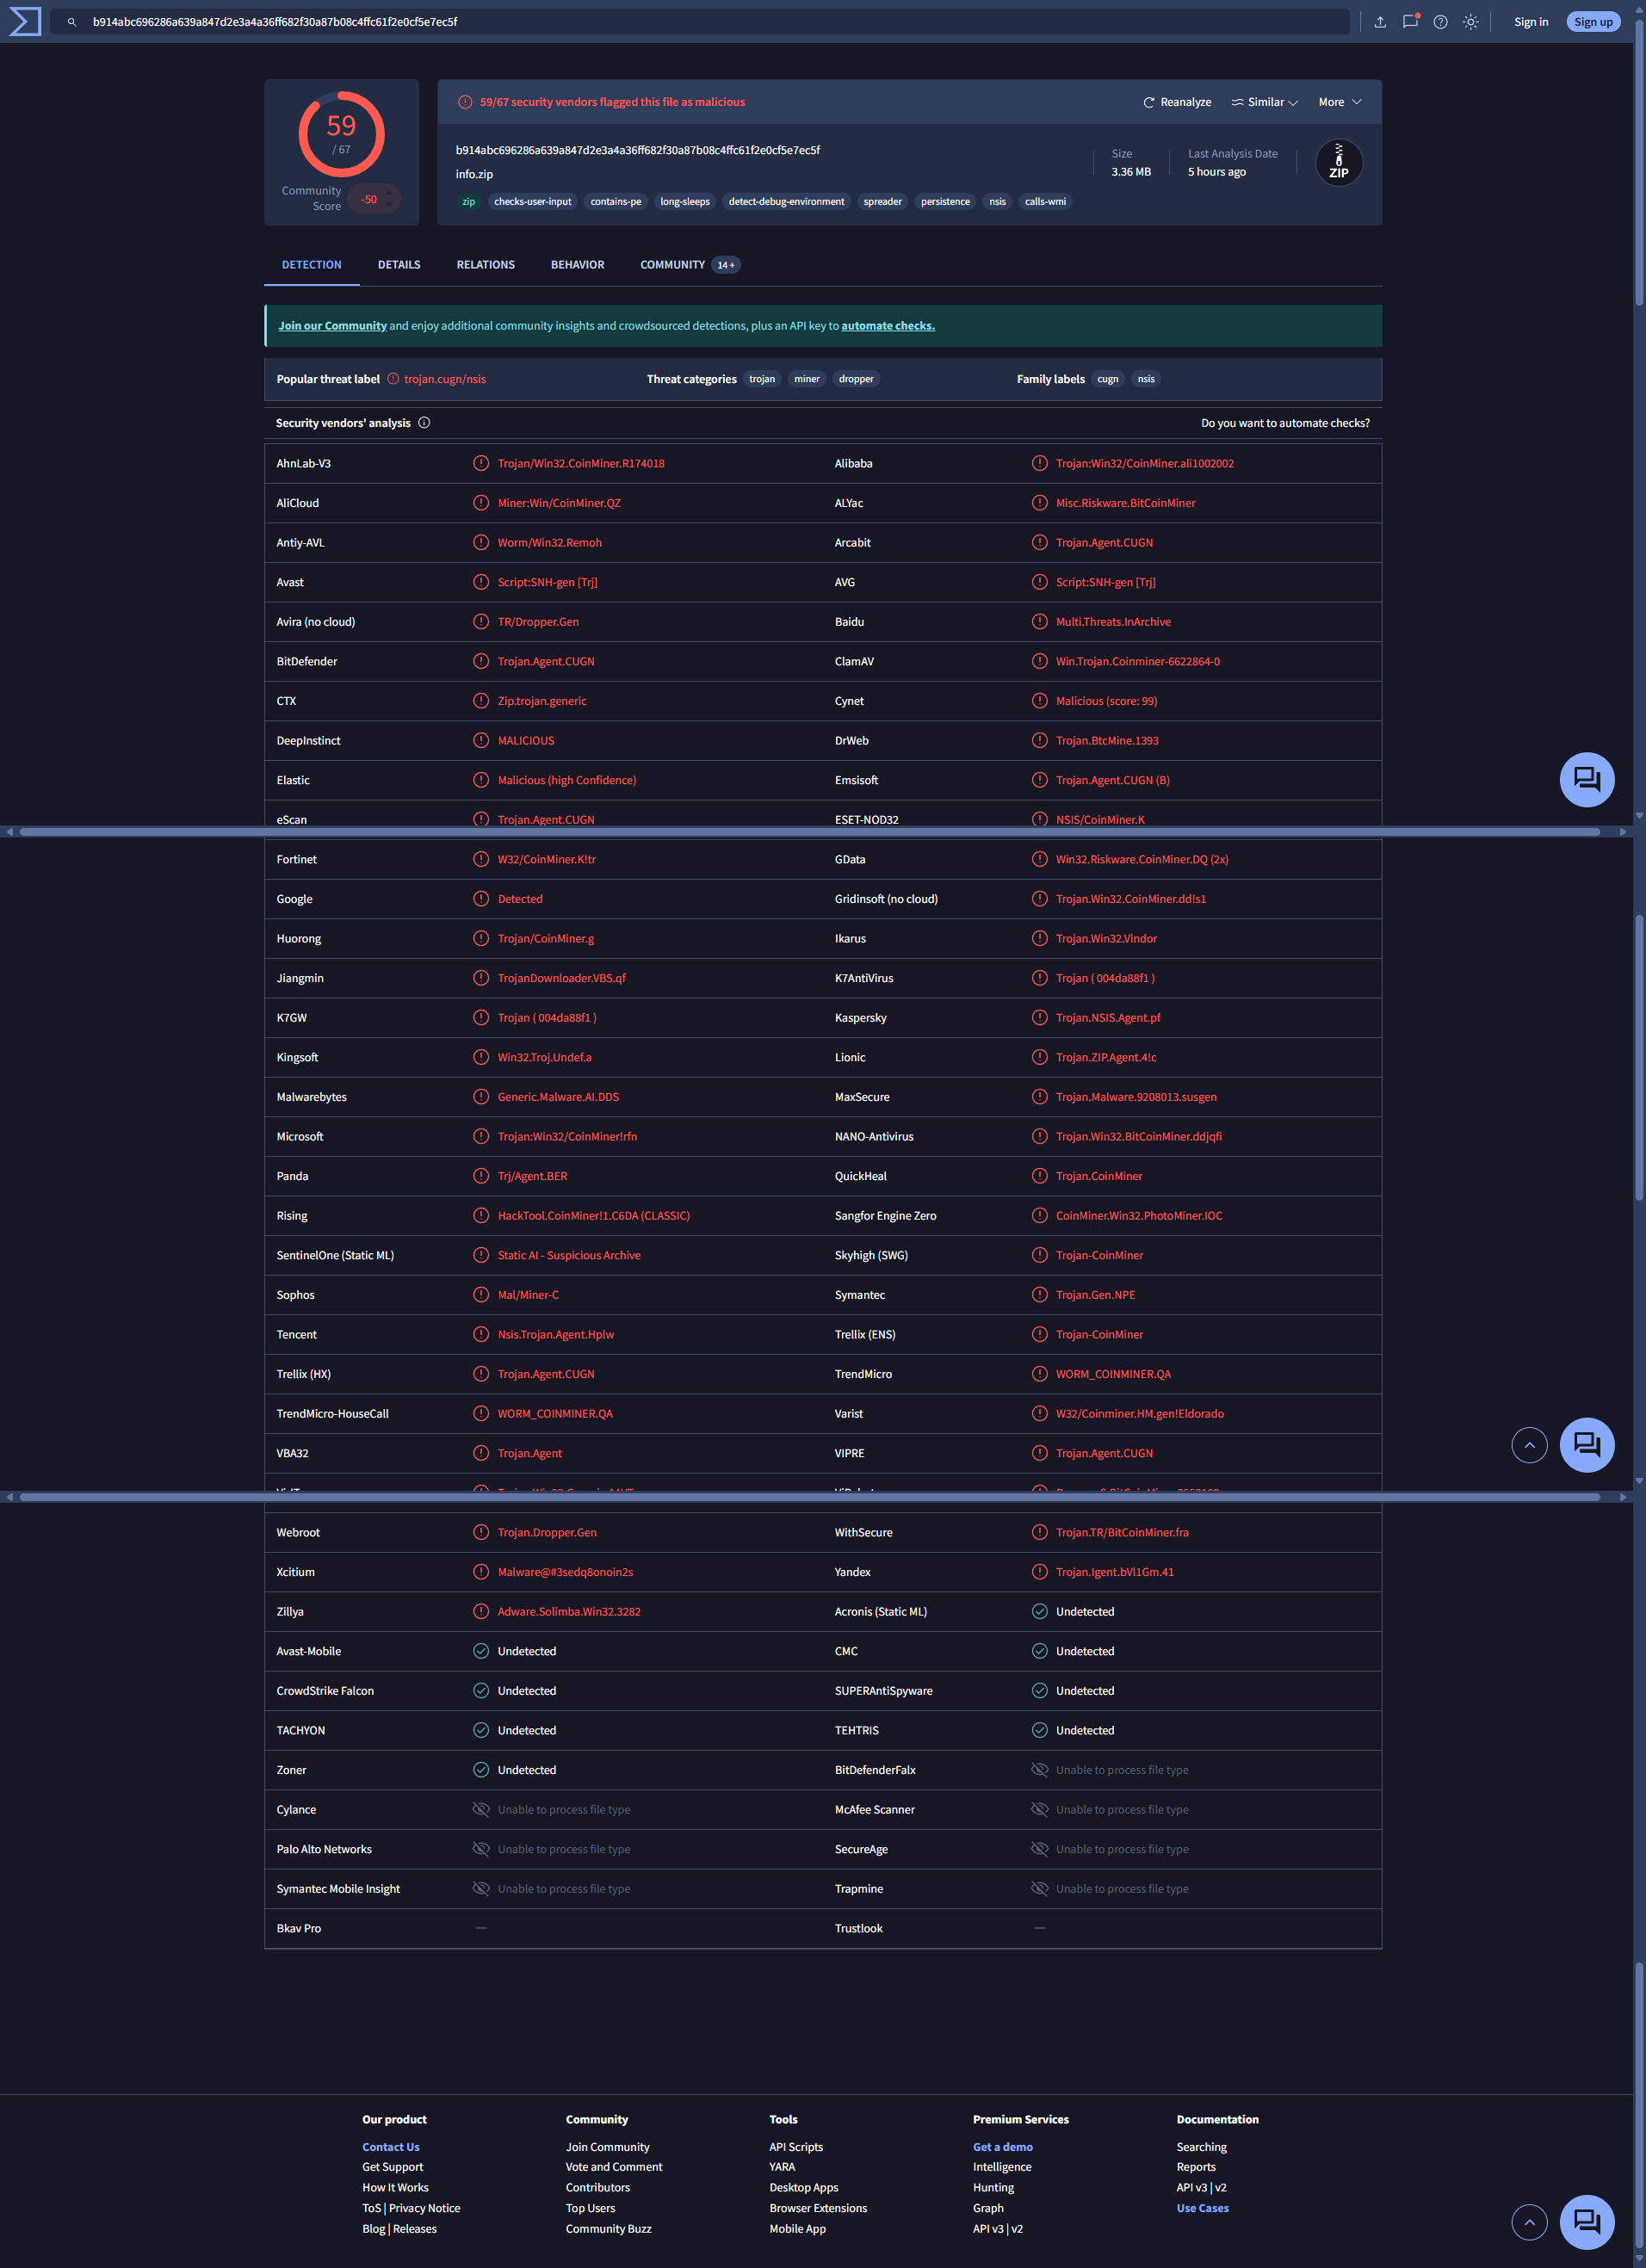Click the dropper threat category tag
The width and height of the screenshot is (1646, 2268).
point(856,379)
